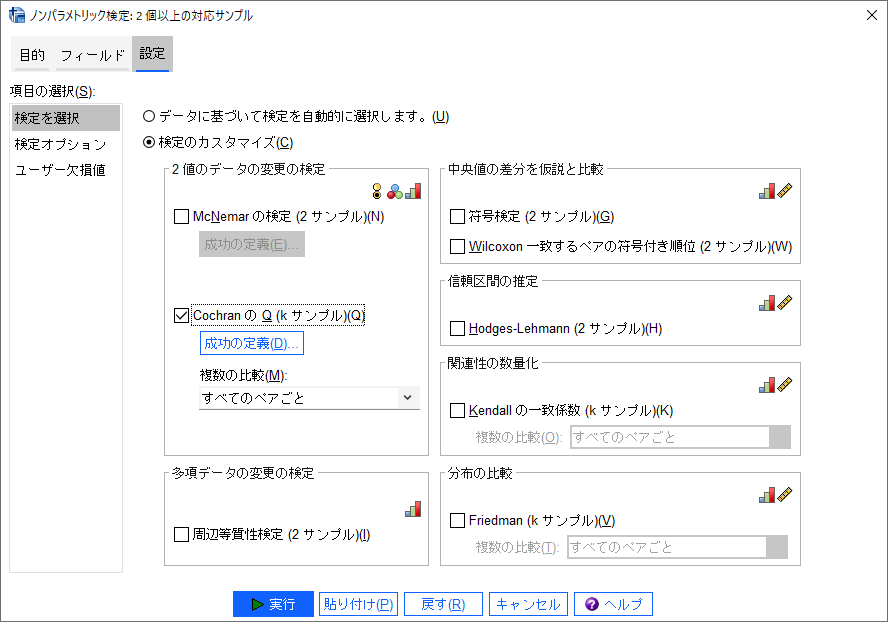Uncheck the Cochran の Q checkbox

(182, 316)
